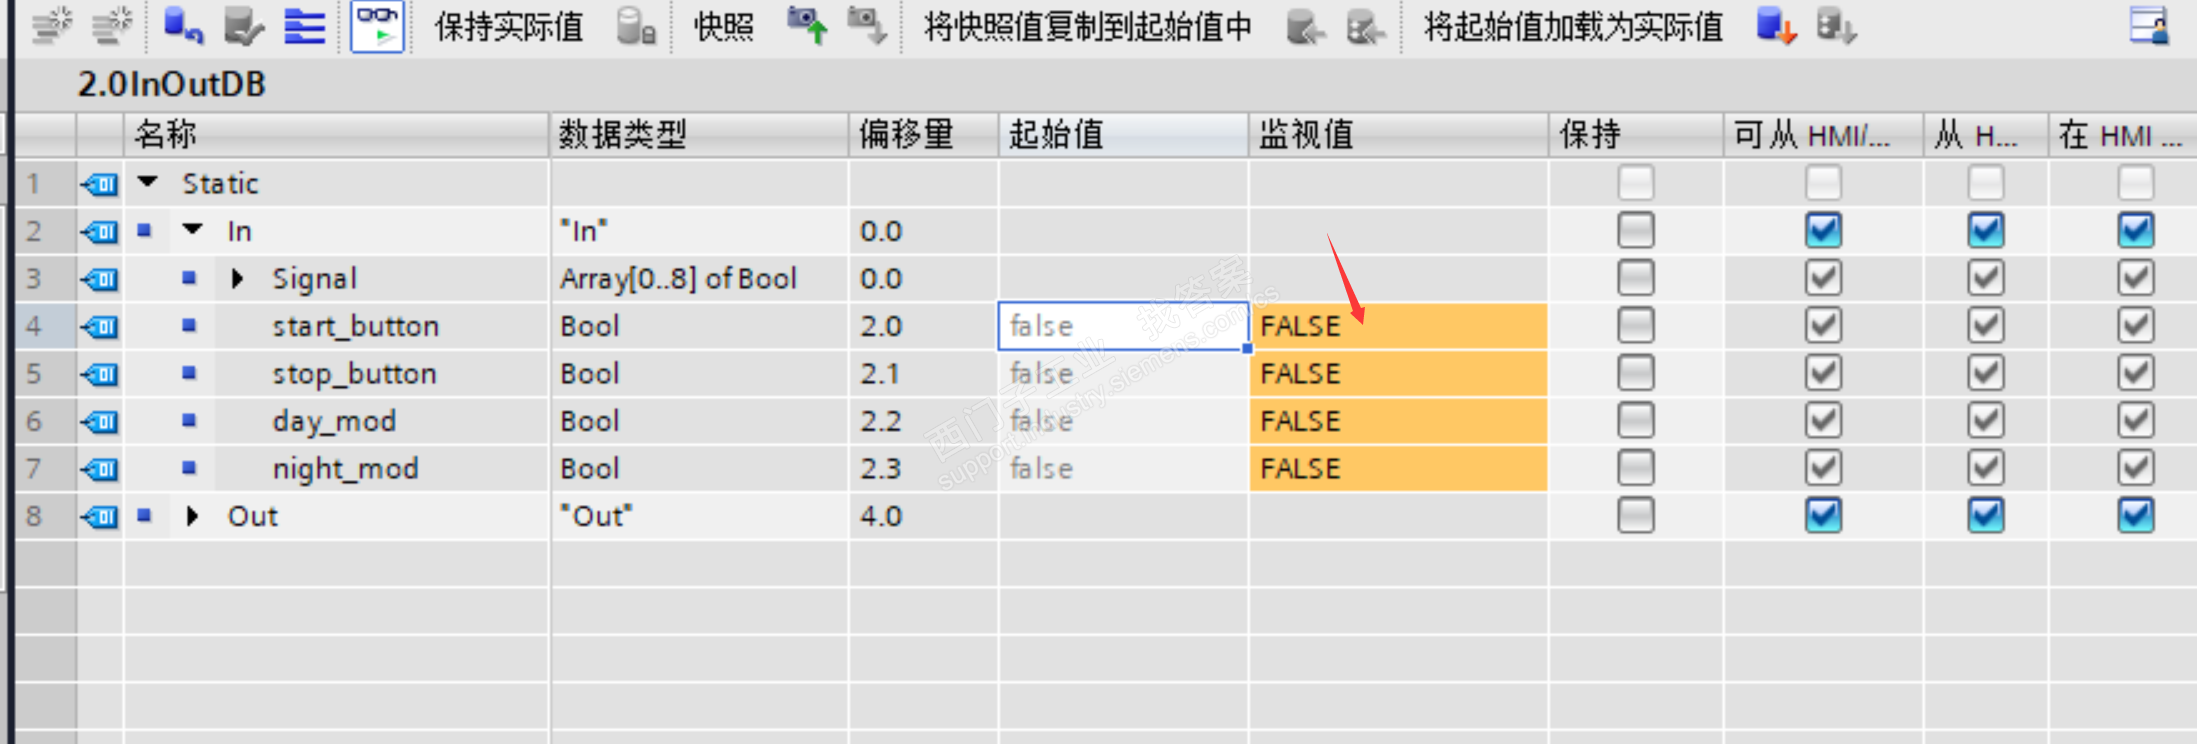The width and height of the screenshot is (2197, 744).
Task: Select the start_button name cell
Action: 355,326
